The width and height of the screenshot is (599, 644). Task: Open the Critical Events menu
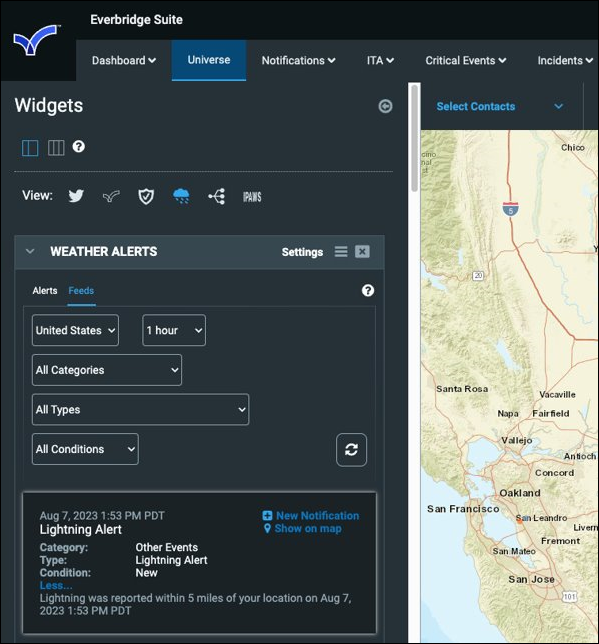465,60
